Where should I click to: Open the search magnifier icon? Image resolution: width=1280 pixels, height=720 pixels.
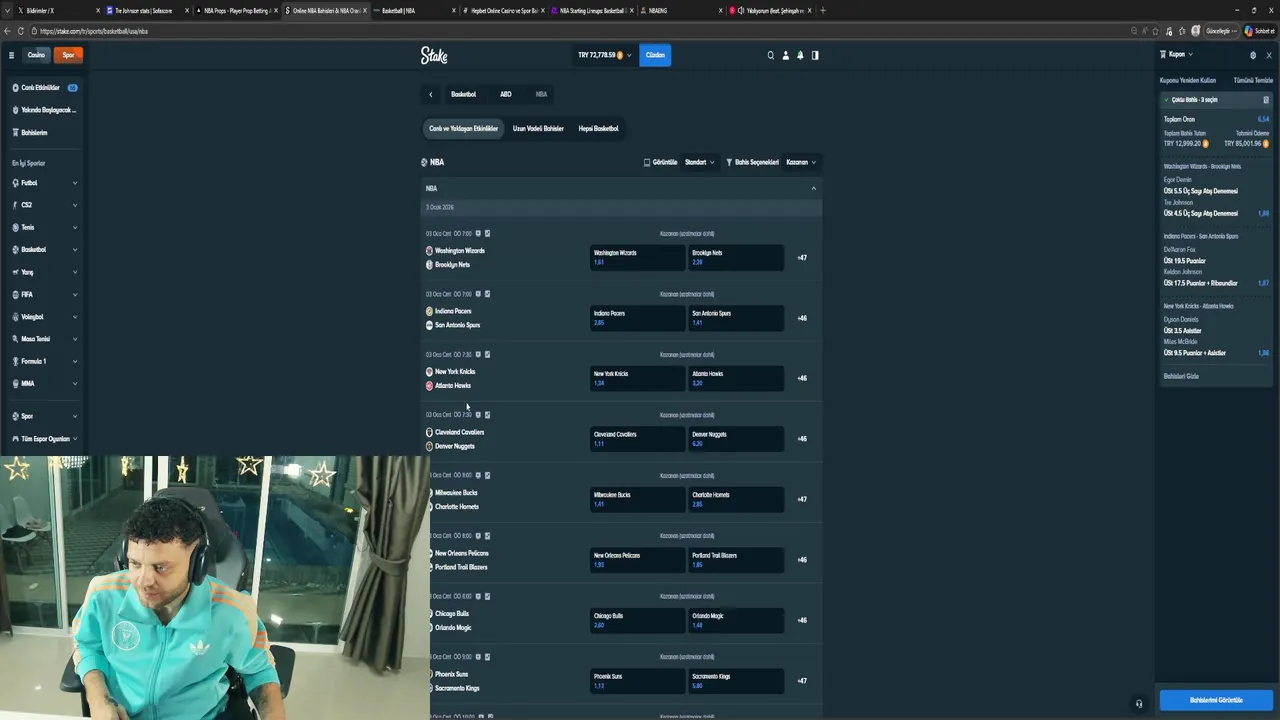pyautogui.click(x=770, y=55)
